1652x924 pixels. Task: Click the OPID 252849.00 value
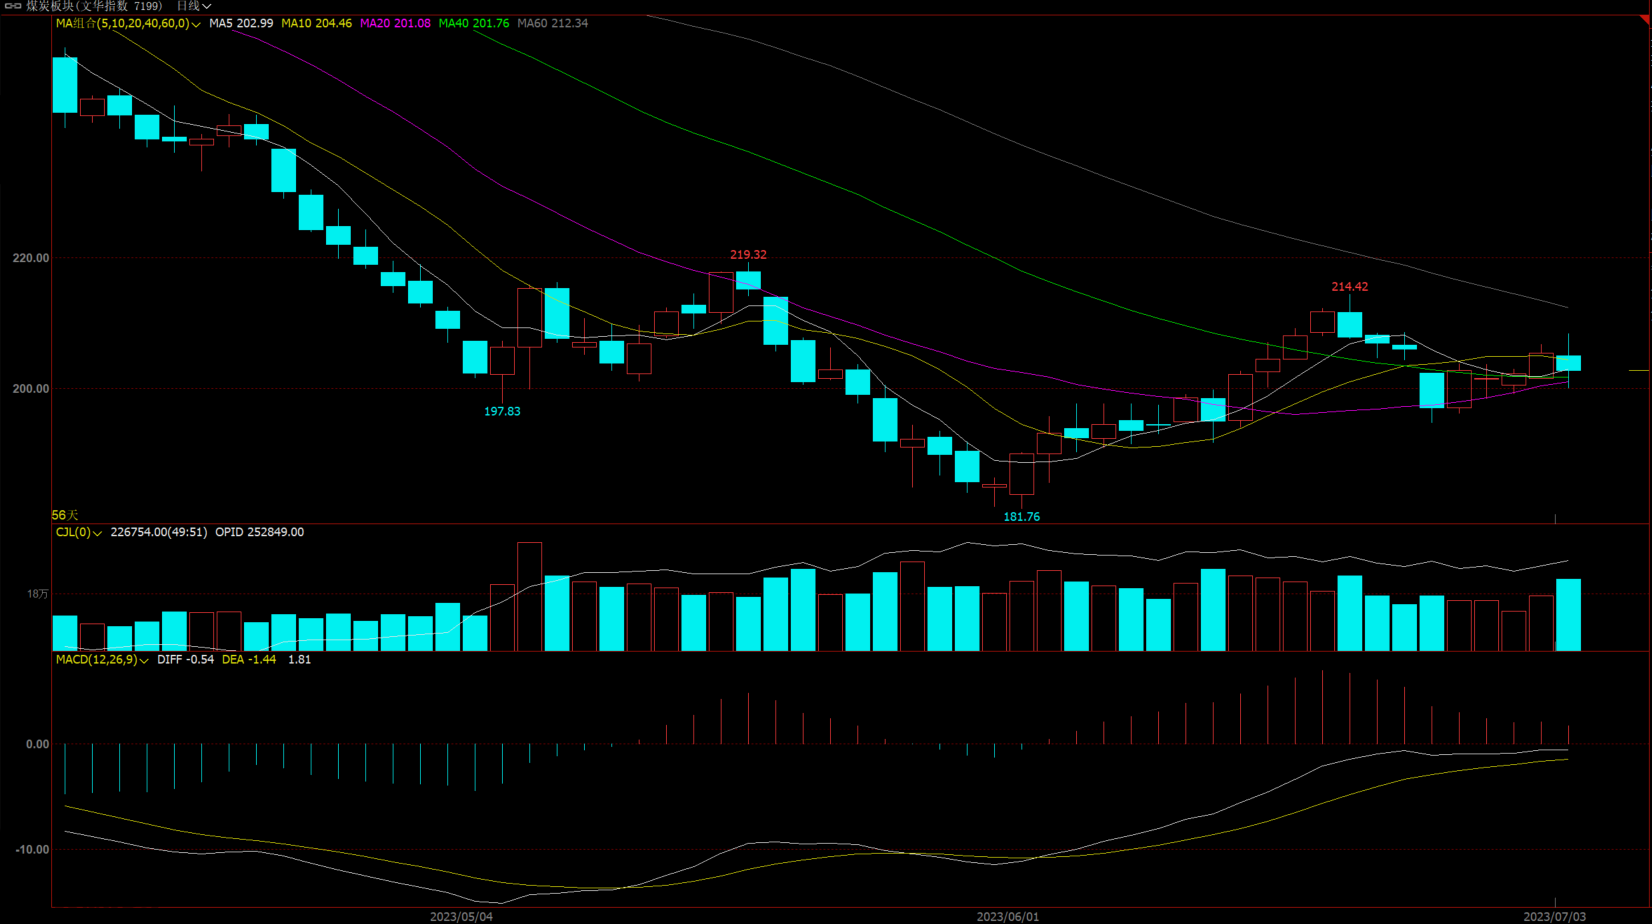click(260, 532)
